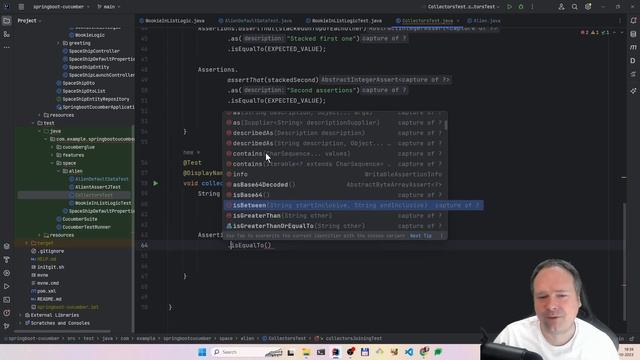Viewport: 640px width, 360px height.
Task: Select isGreaterThanOrEqualTo completion suggestion
Action: click(335, 226)
